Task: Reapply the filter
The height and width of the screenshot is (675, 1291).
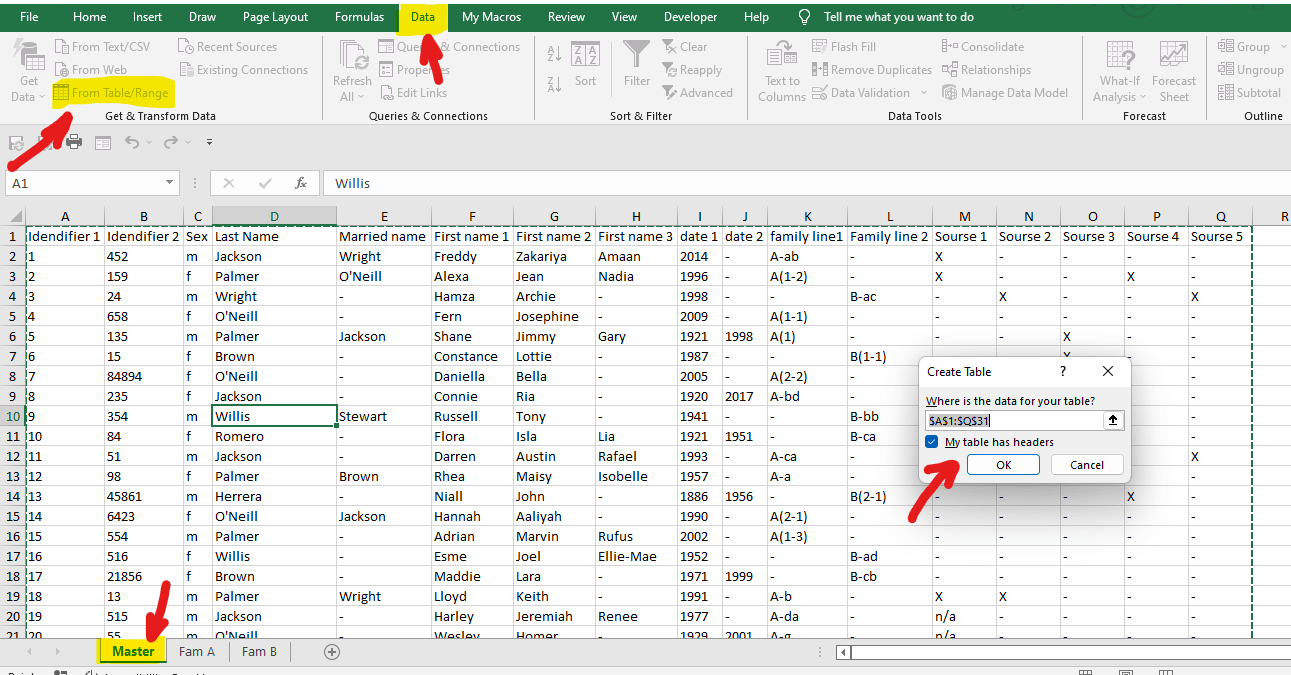Action: tap(691, 70)
